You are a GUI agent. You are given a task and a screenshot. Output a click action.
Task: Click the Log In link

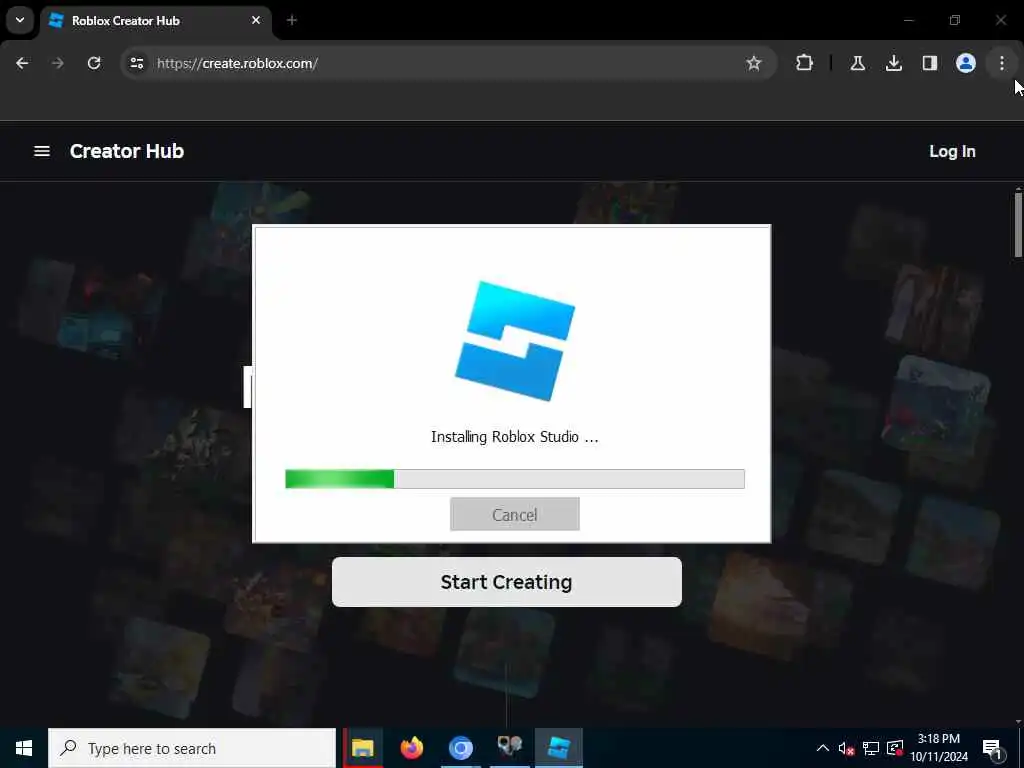pyautogui.click(x=952, y=151)
